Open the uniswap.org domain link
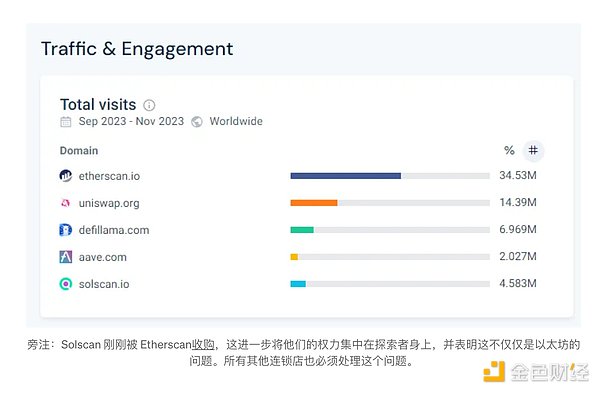600x393 pixels. tap(109, 203)
